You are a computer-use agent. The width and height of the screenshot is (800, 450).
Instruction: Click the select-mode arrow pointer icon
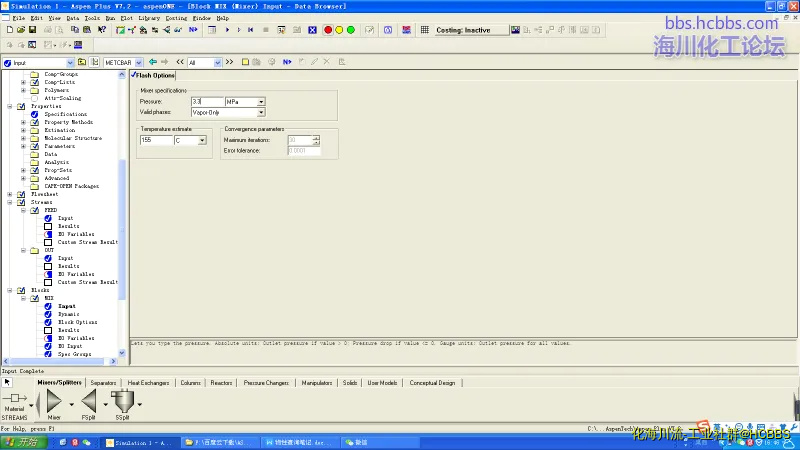[x=7, y=382]
